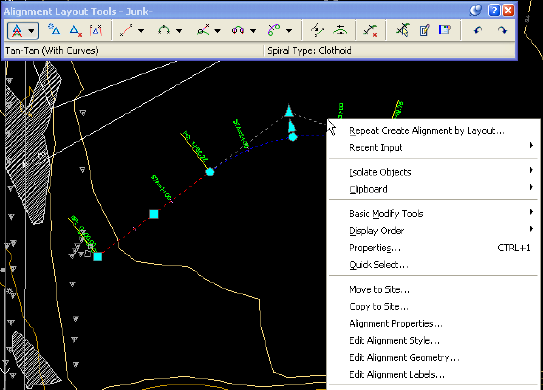The image size is (543, 390).
Task: Select the Tangent-Tangent draw tool
Action: click(x=17, y=31)
